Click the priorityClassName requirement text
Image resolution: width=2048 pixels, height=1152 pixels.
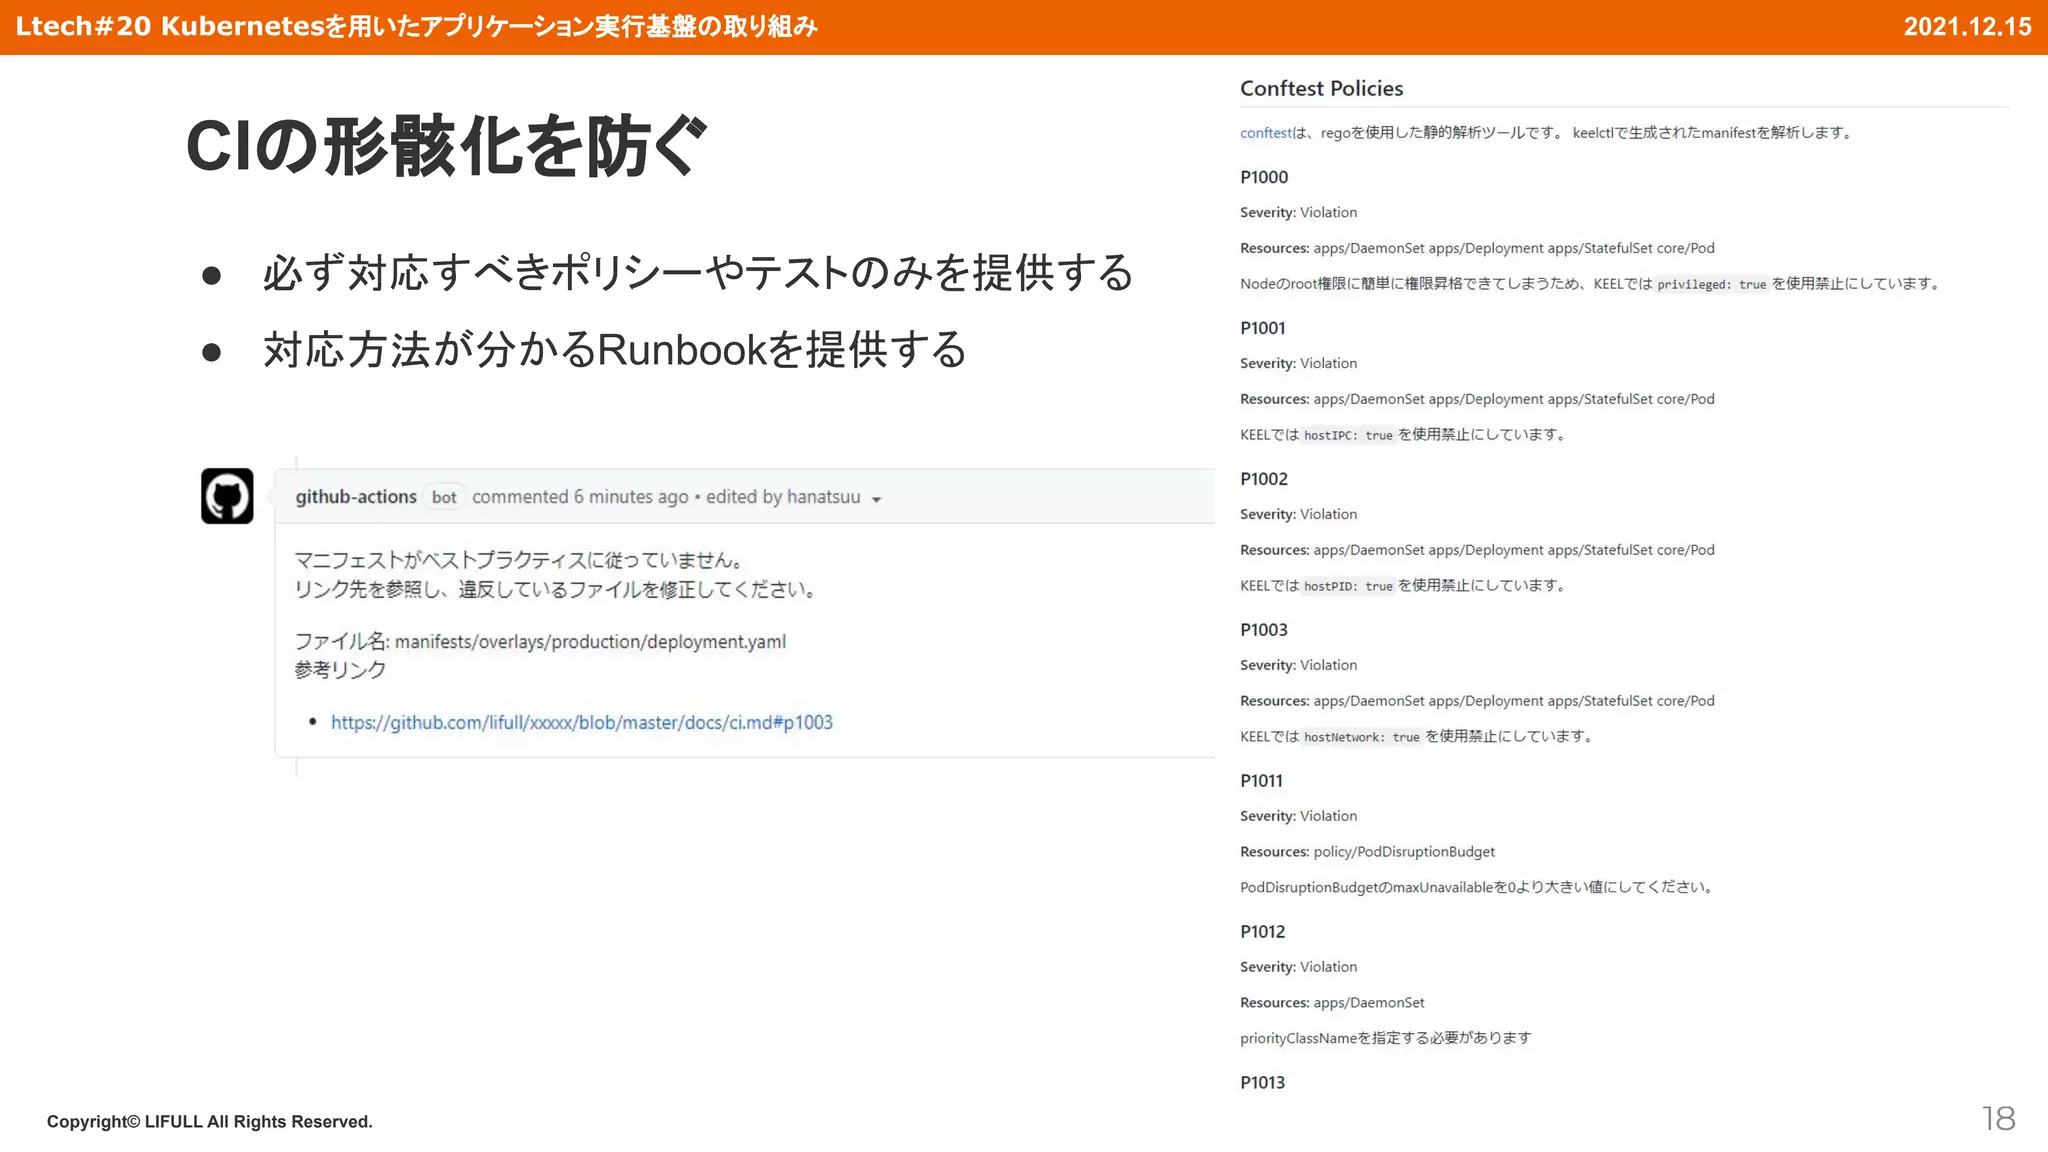[x=1385, y=1038]
